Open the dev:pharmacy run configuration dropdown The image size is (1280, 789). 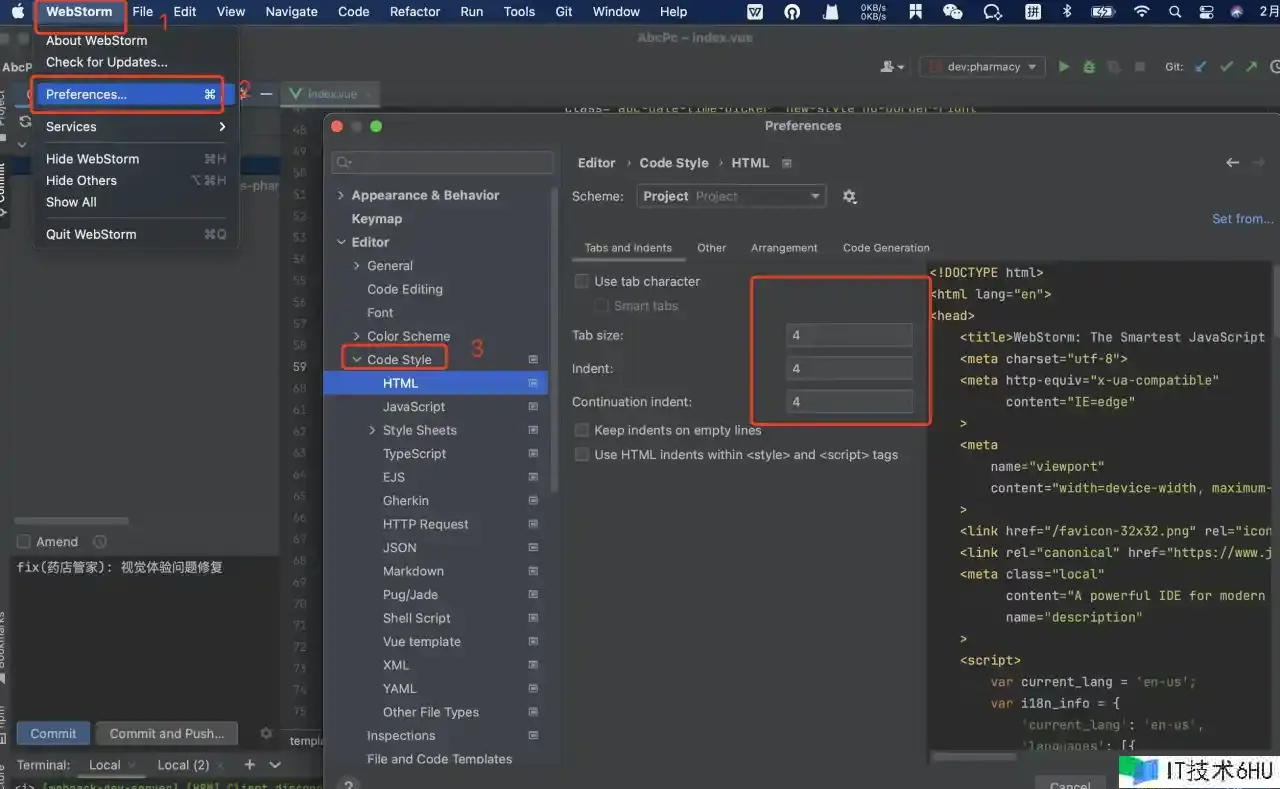point(982,67)
